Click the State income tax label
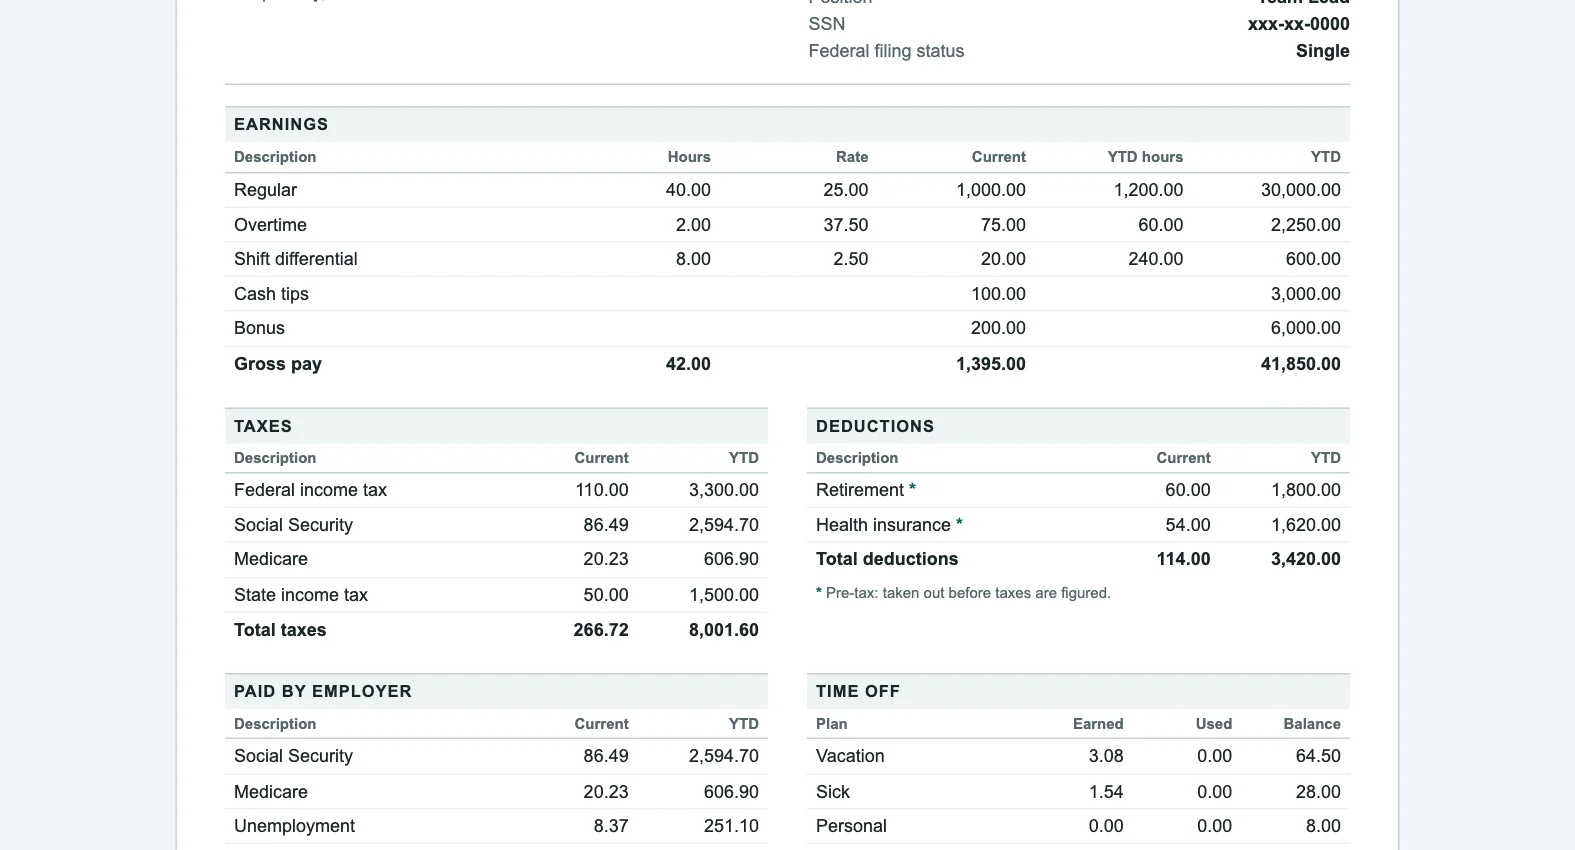 (301, 595)
